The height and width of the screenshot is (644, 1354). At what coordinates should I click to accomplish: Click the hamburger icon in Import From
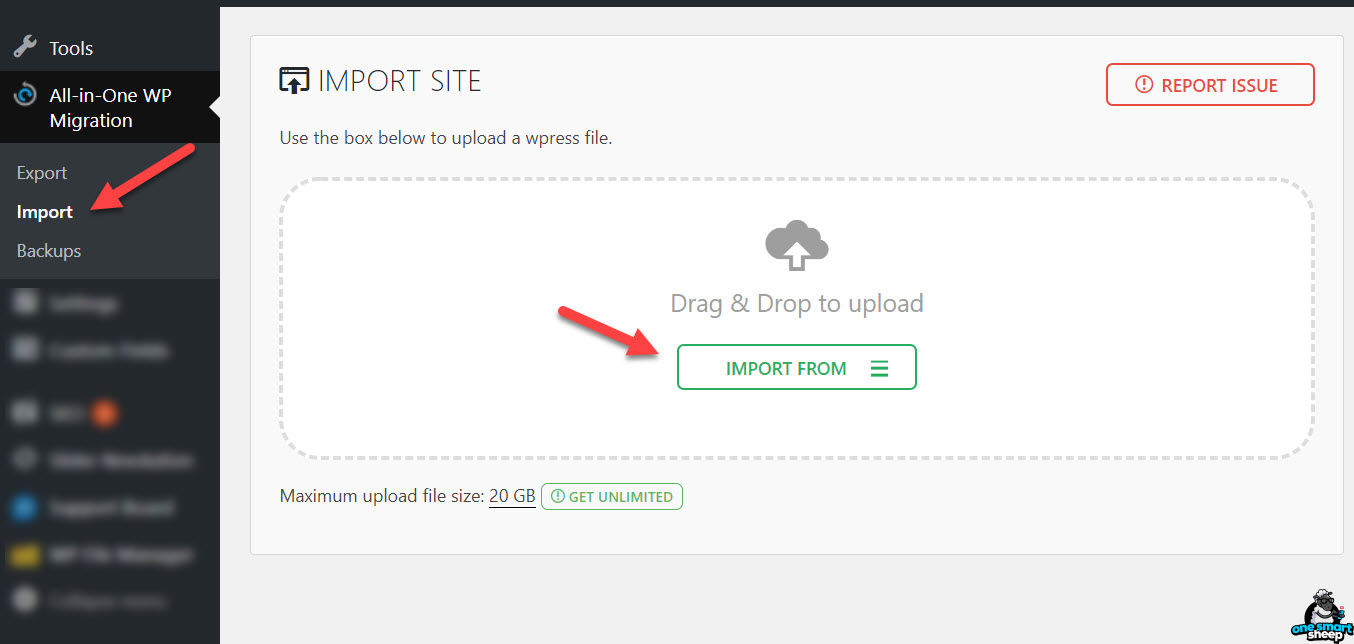coord(879,369)
